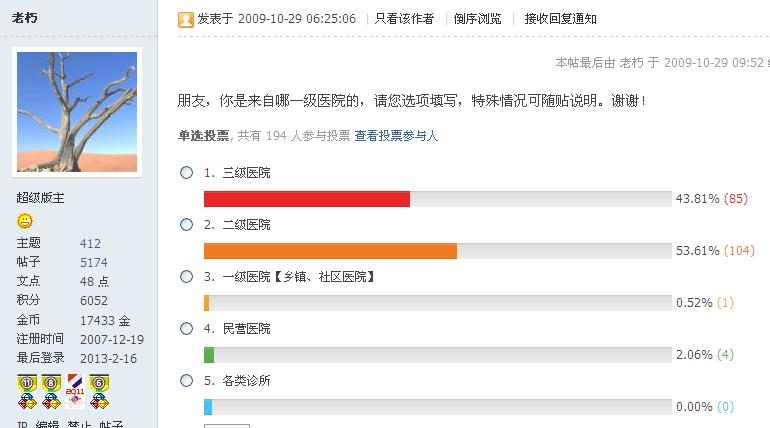Screen dimensions: 770x428
Task: Select the 二级医院 radio button
Action: click(x=186, y=225)
